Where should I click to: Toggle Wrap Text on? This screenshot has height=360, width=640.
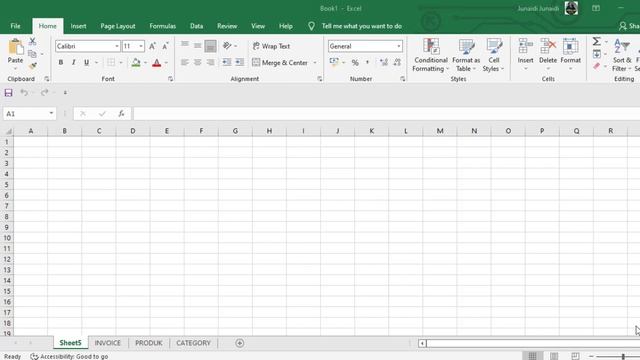(x=271, y=46)
